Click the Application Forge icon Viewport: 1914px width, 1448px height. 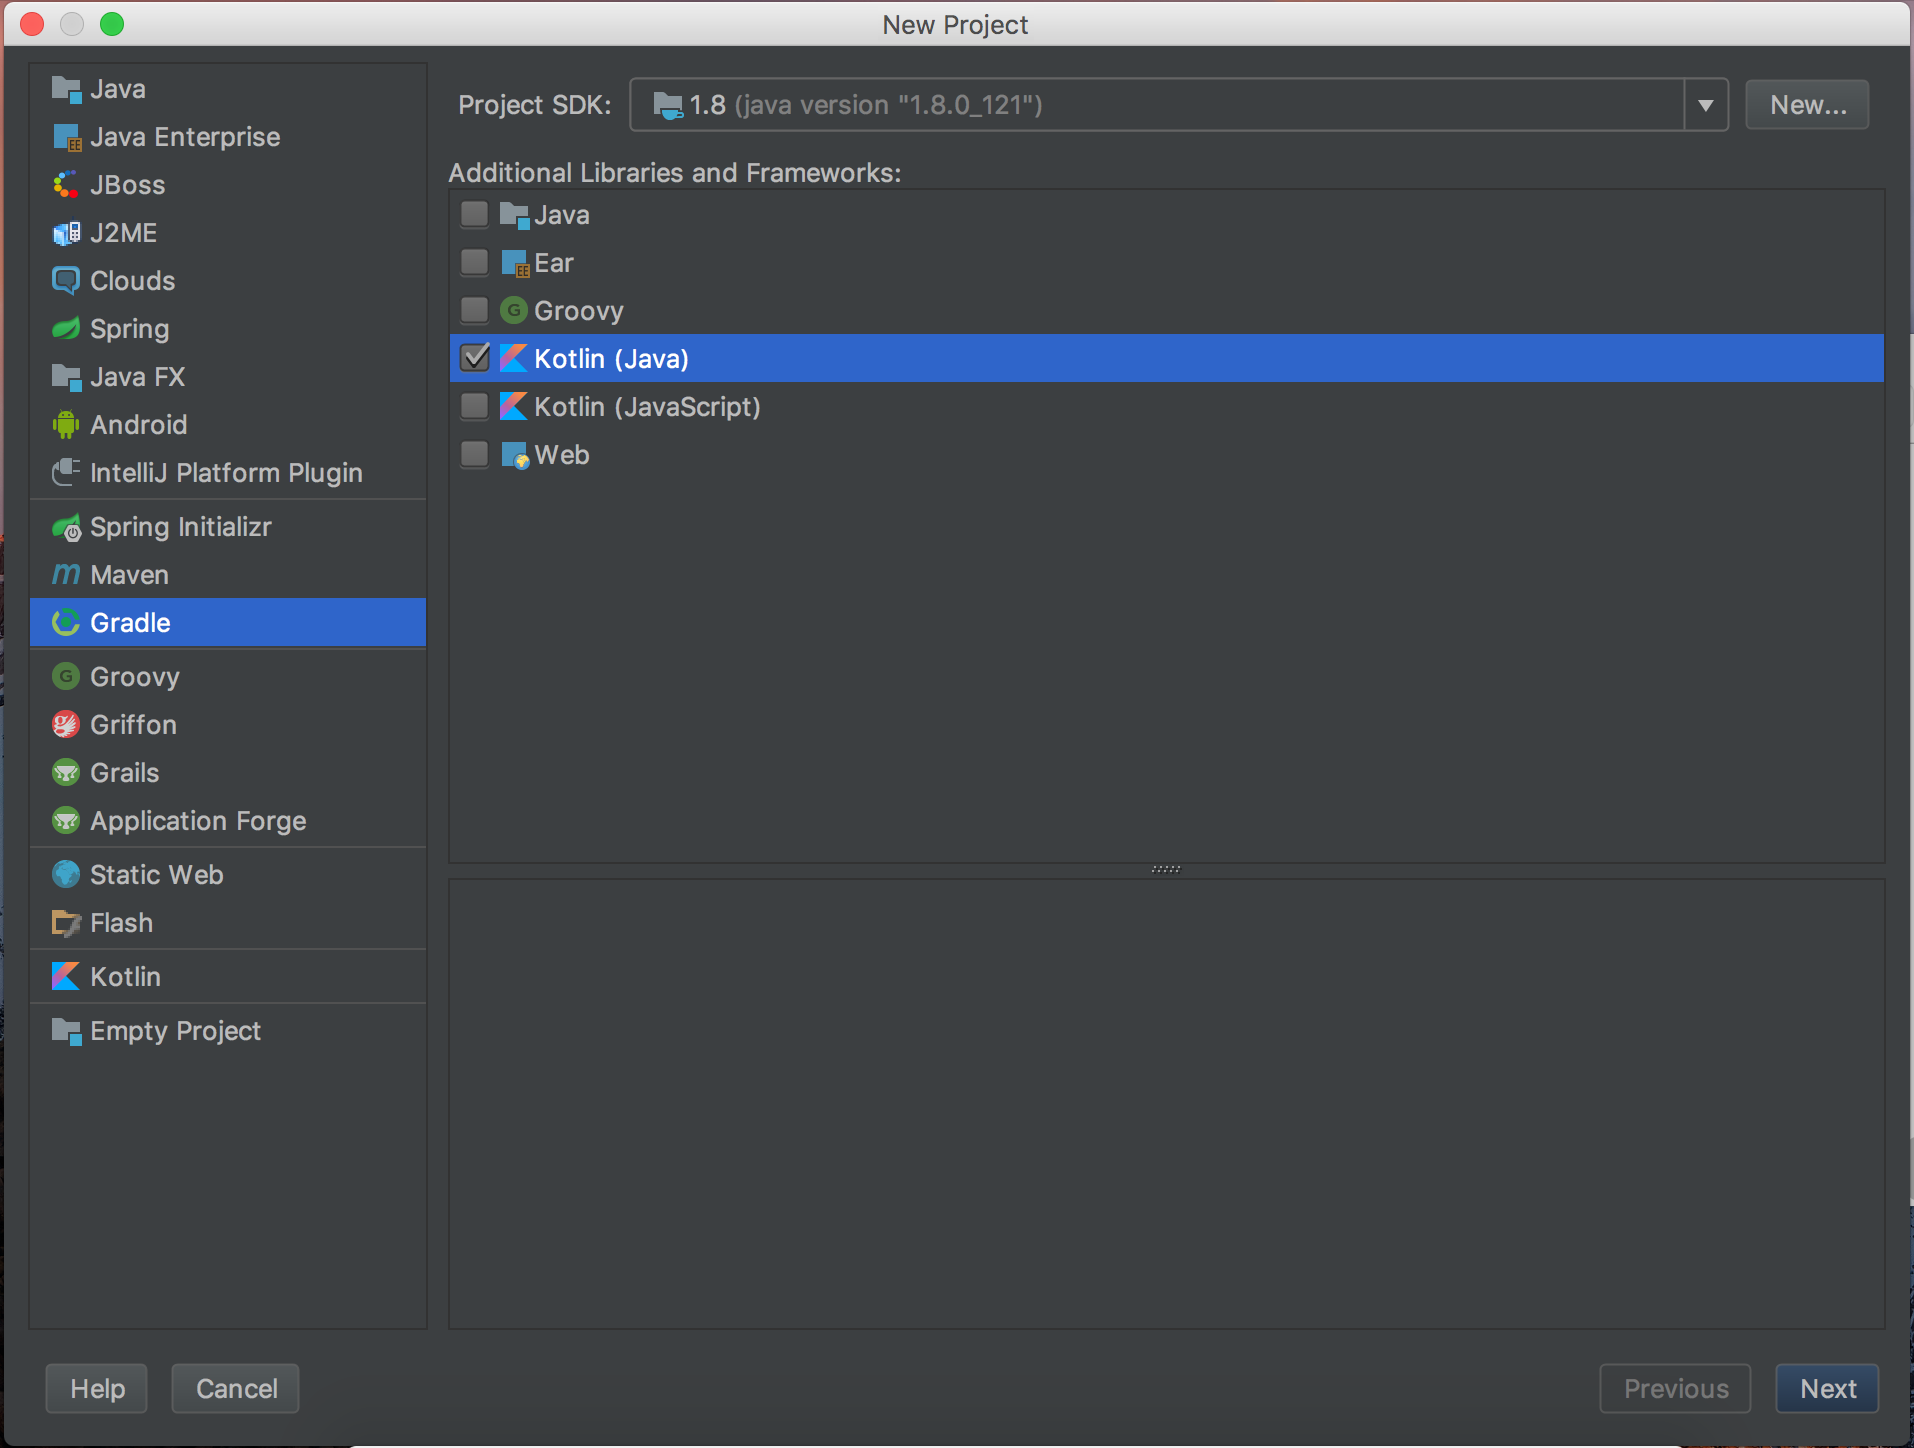point(66,821)
